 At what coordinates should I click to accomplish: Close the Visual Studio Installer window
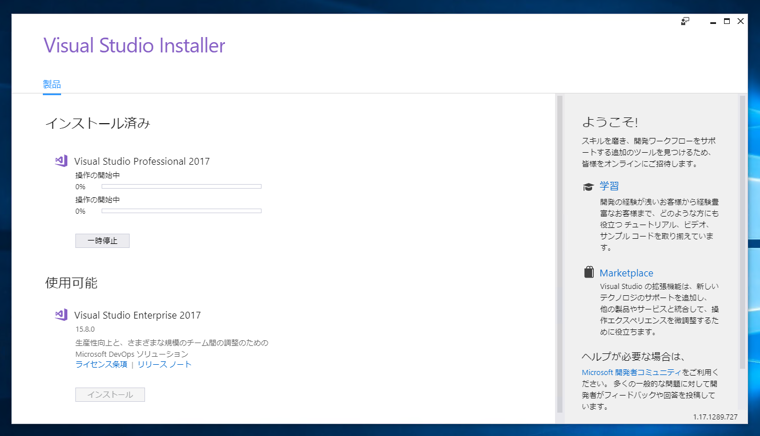click(741, 21)
